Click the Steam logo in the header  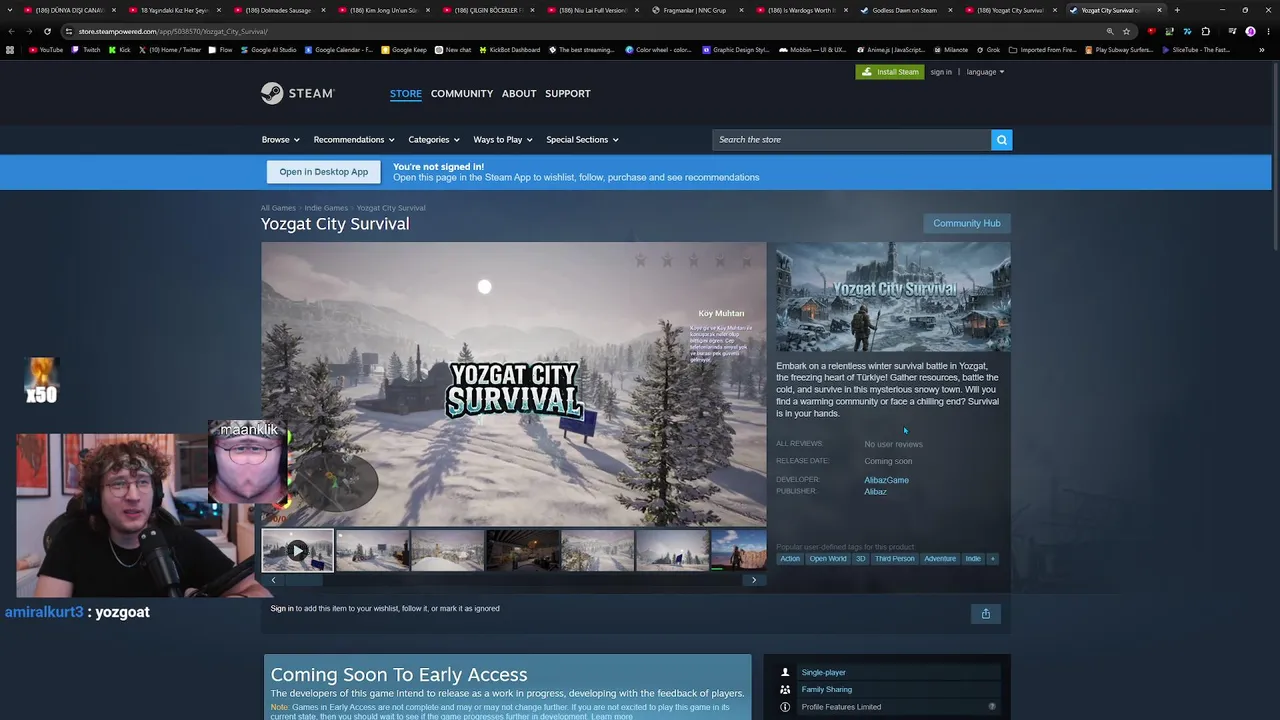click(297, 93)
